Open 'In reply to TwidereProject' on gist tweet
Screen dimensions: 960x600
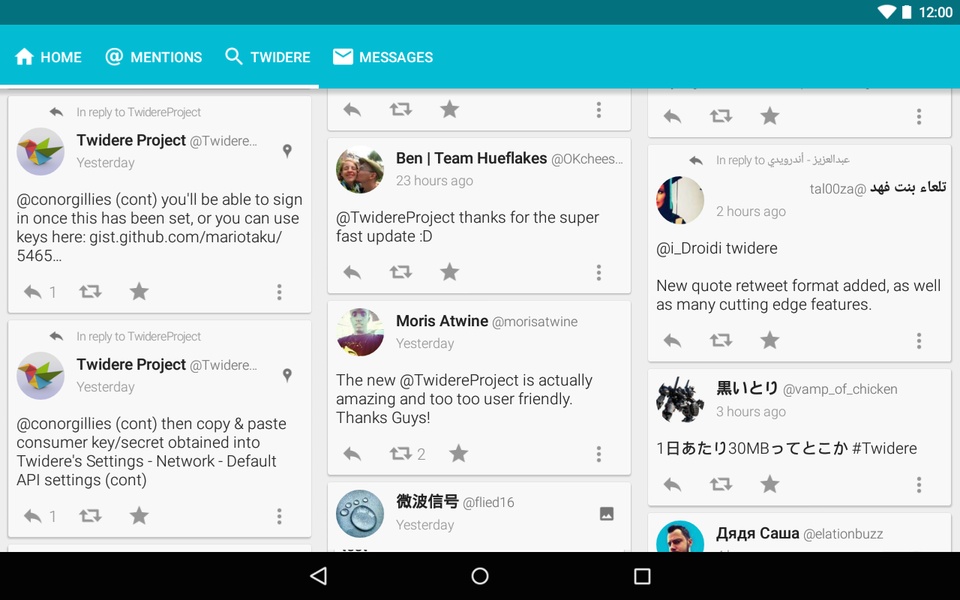point(138,112)
